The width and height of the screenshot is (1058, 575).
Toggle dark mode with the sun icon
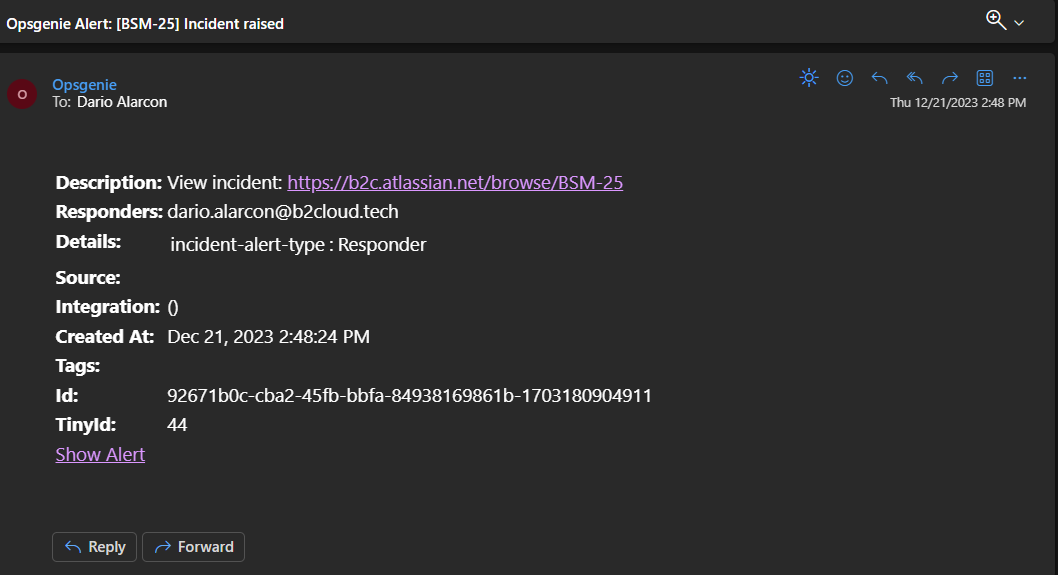[808, 78]
